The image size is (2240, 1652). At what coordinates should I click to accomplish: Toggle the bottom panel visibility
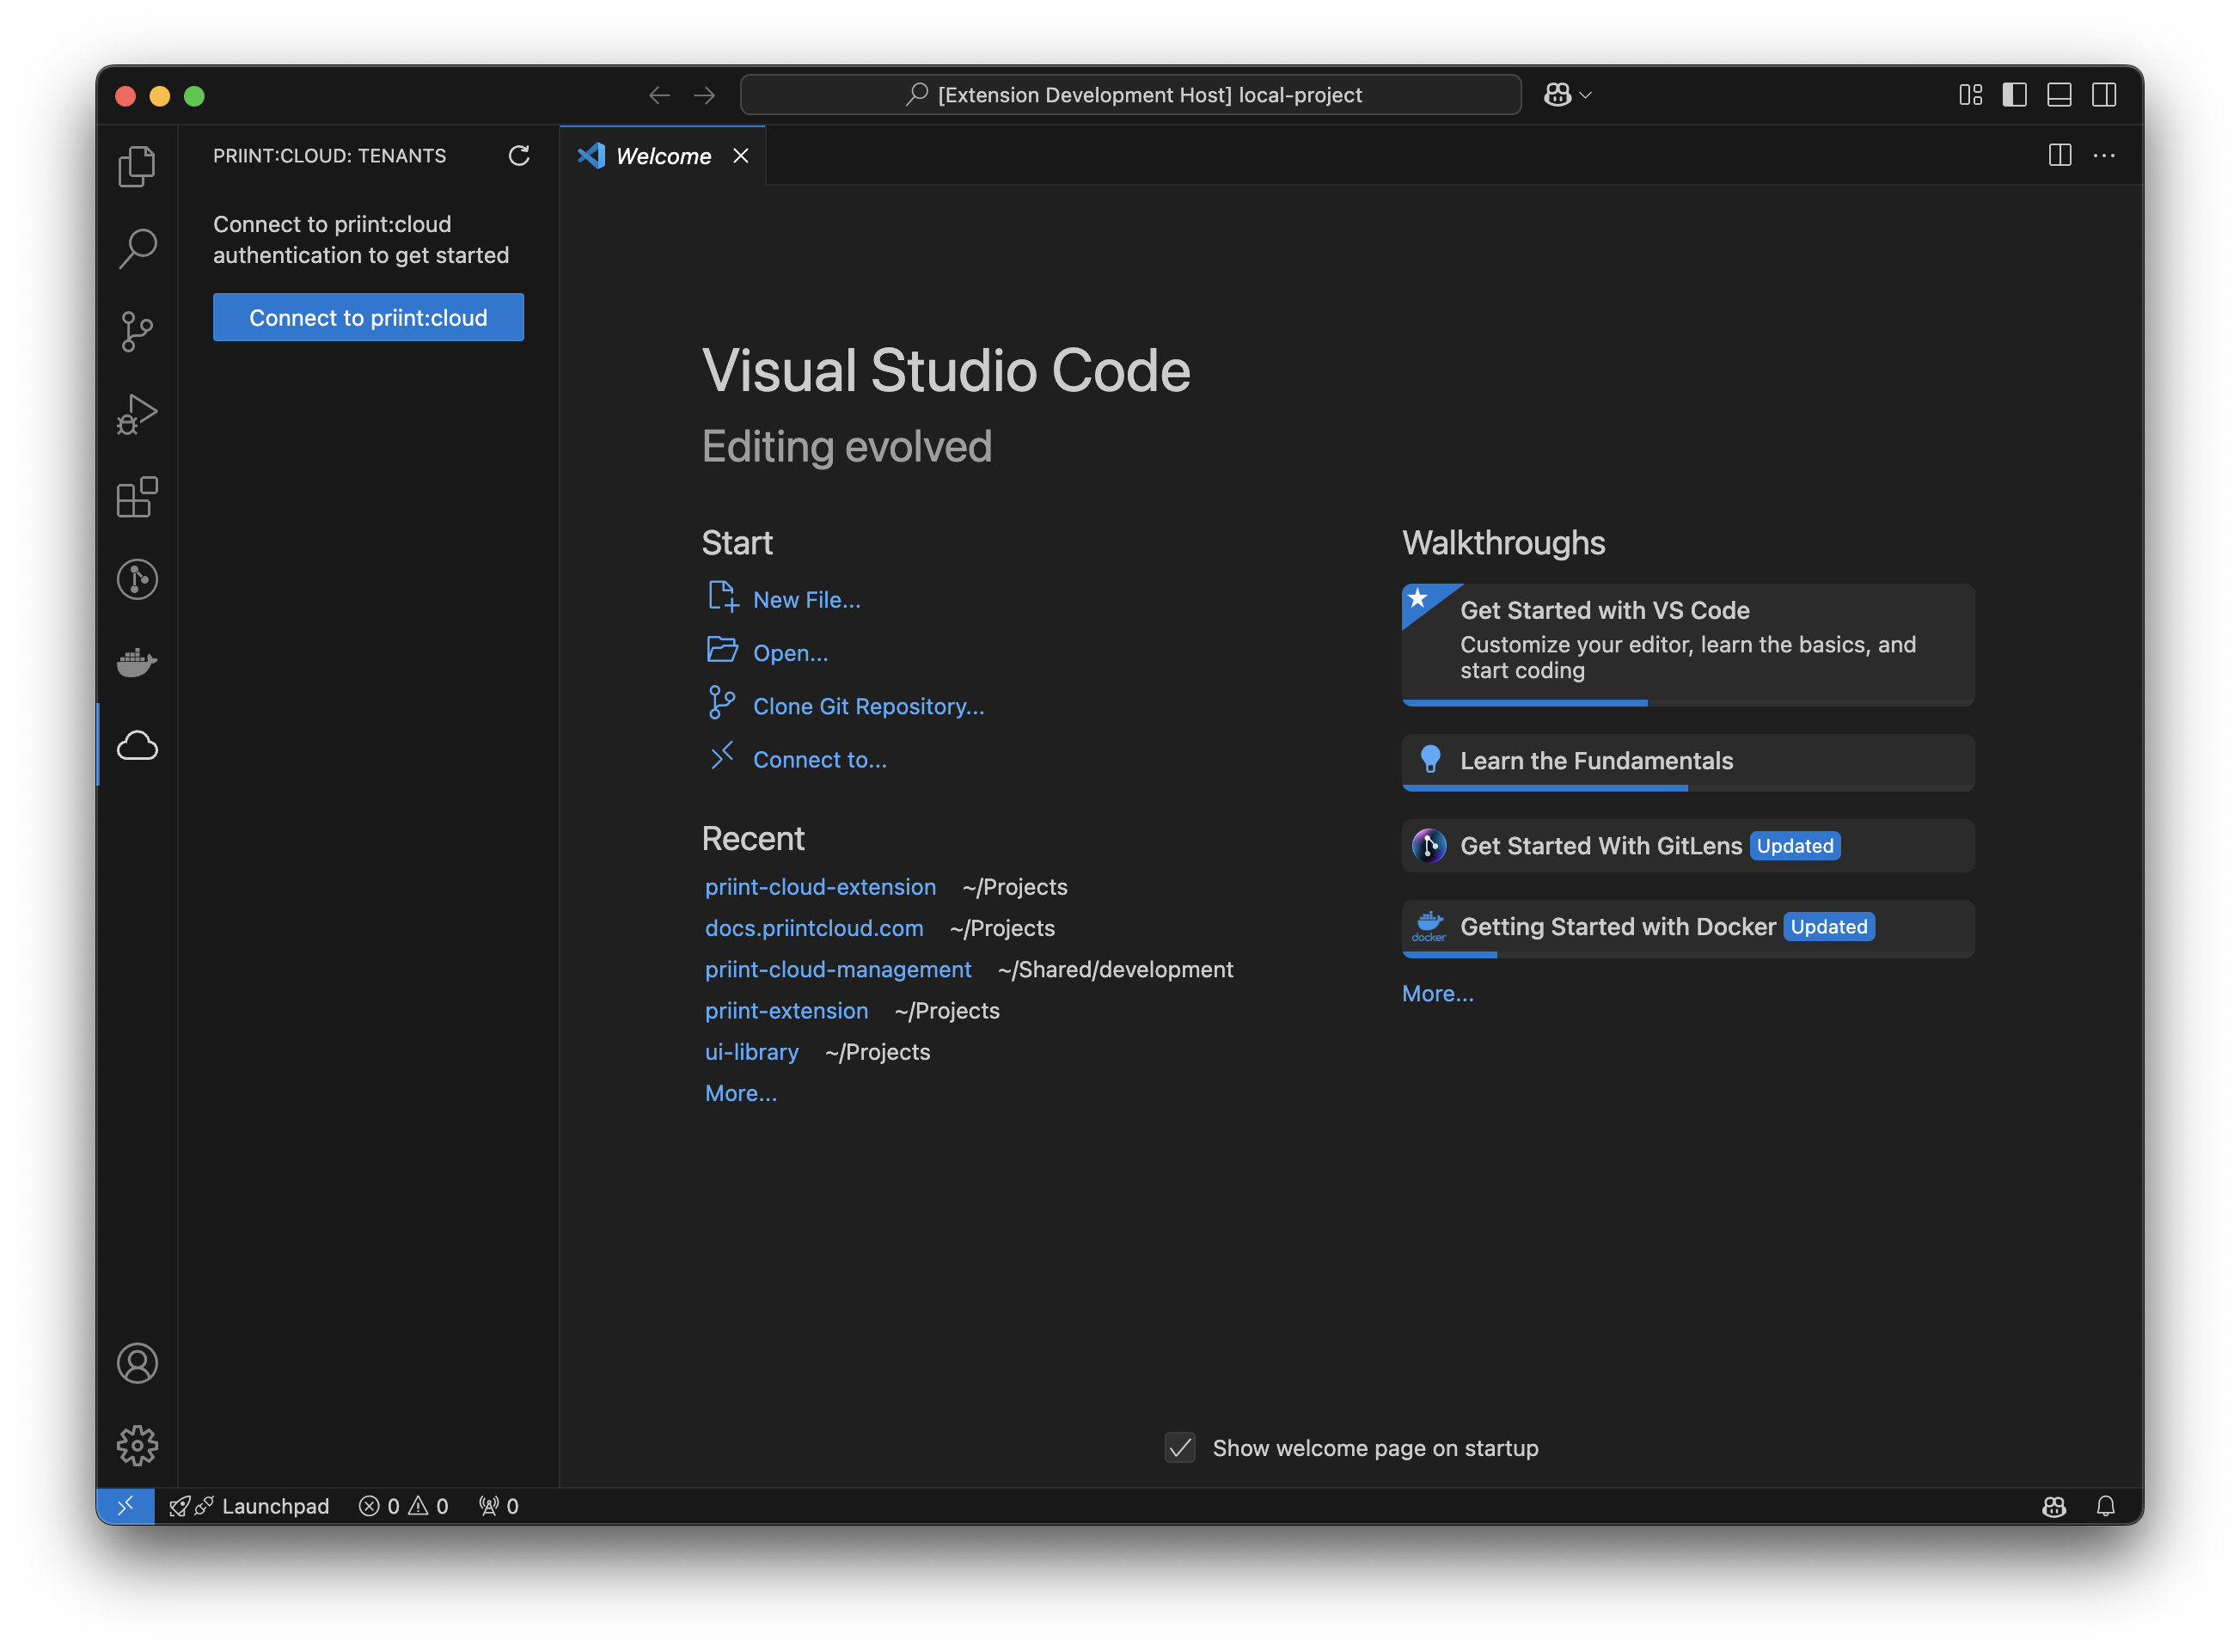[2059, 95]
